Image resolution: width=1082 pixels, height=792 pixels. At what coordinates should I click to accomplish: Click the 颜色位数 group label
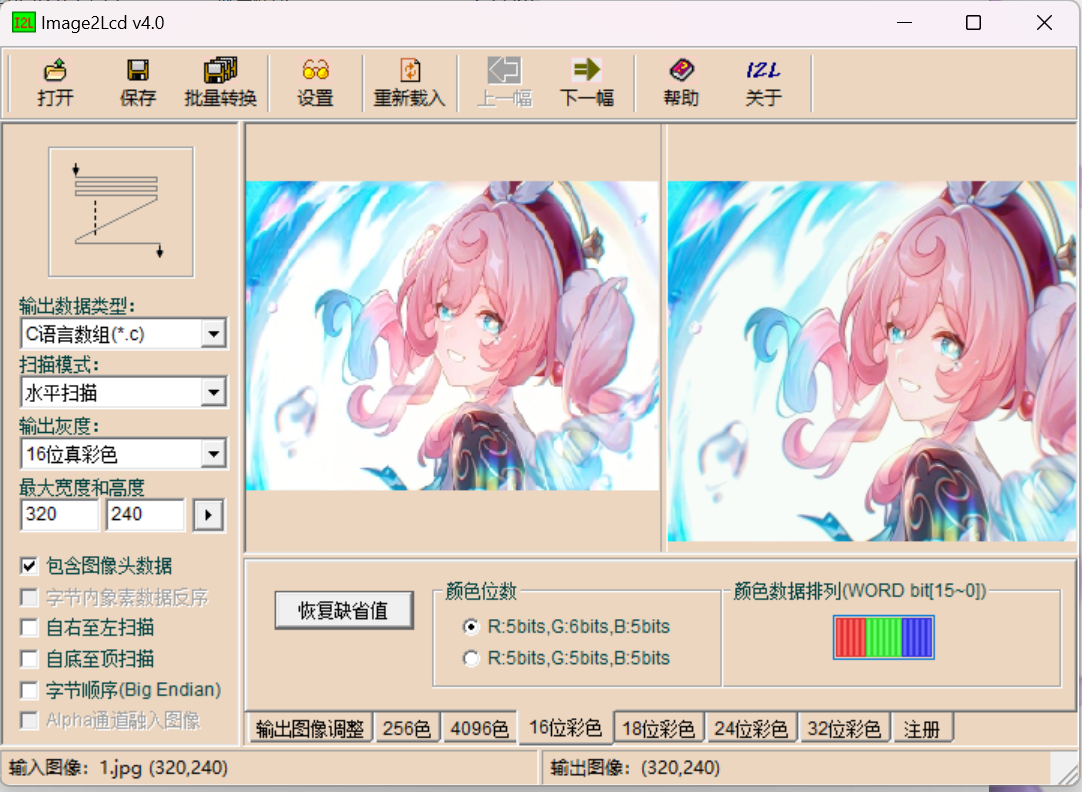481,591
